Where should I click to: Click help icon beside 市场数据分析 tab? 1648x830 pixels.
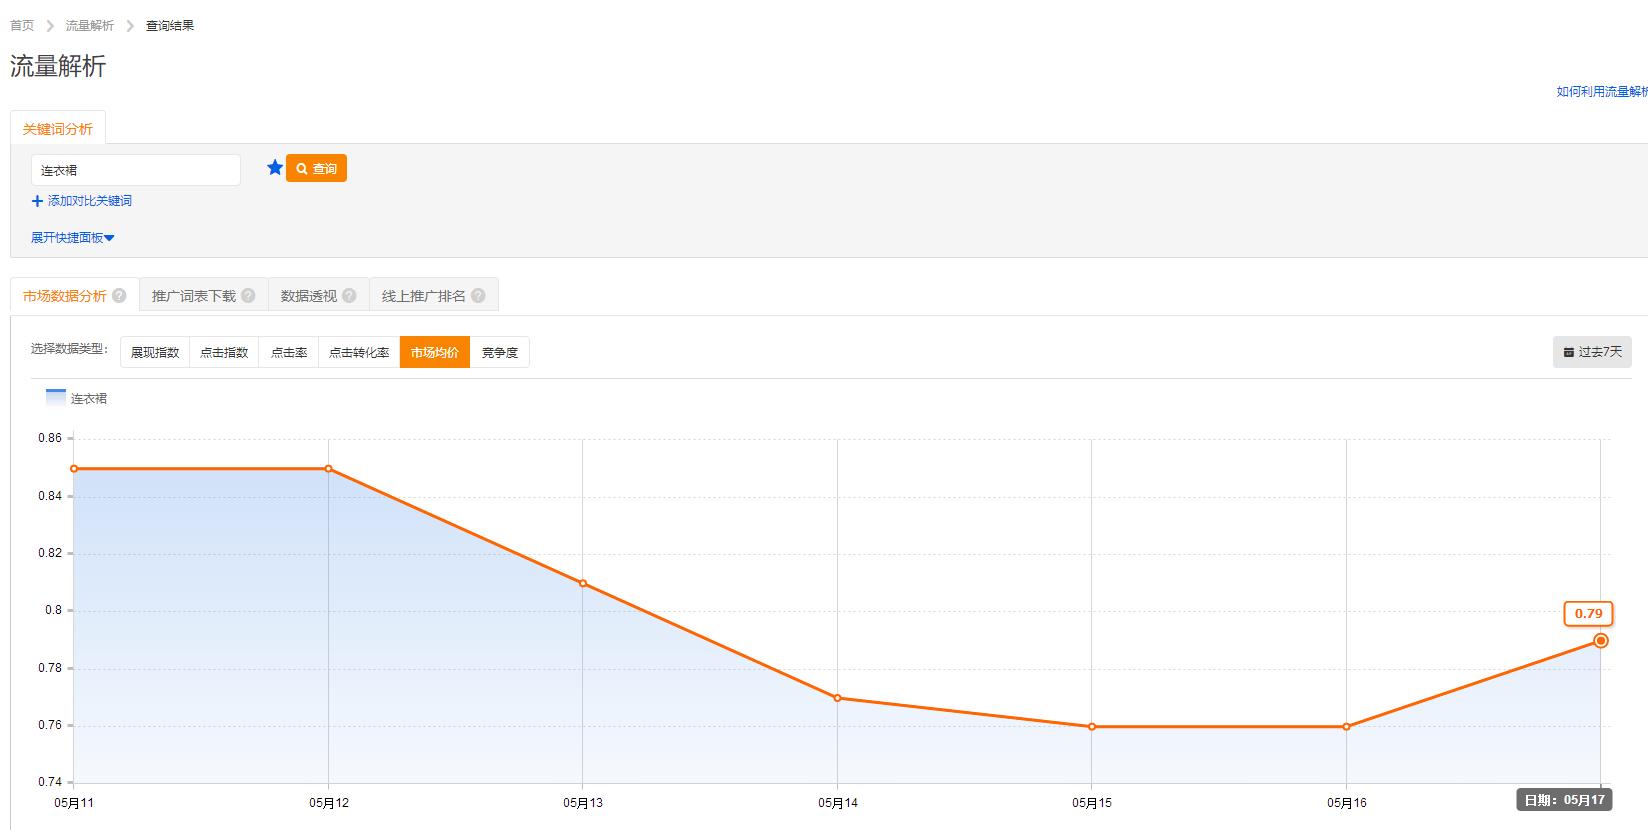tap(120, 296)
